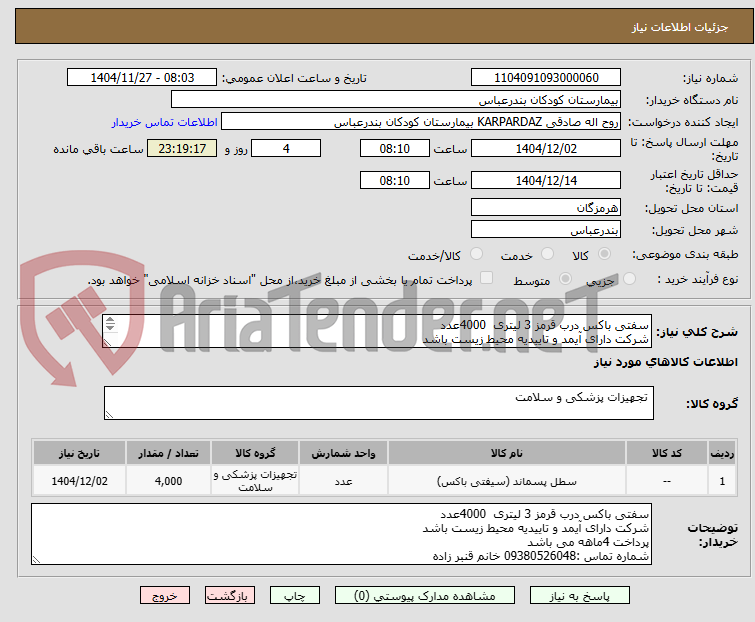Viewport: 755px width, 622px height.
Task: Click the response deadline date 1404/12/02 field
Action: point(546,148)
